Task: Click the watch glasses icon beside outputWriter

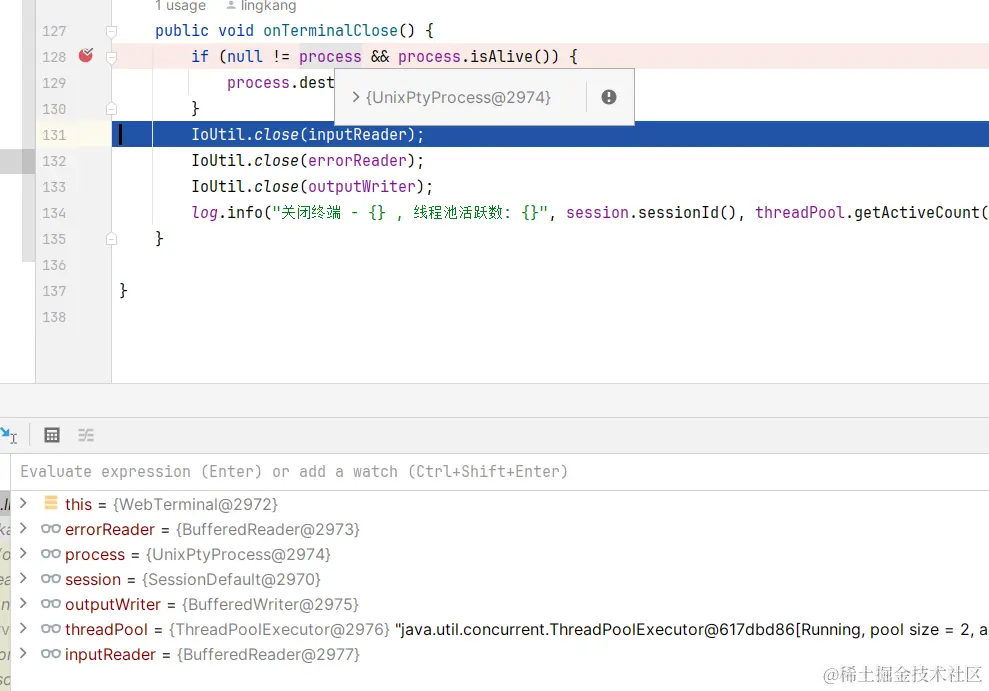Action: click(50, 604)
